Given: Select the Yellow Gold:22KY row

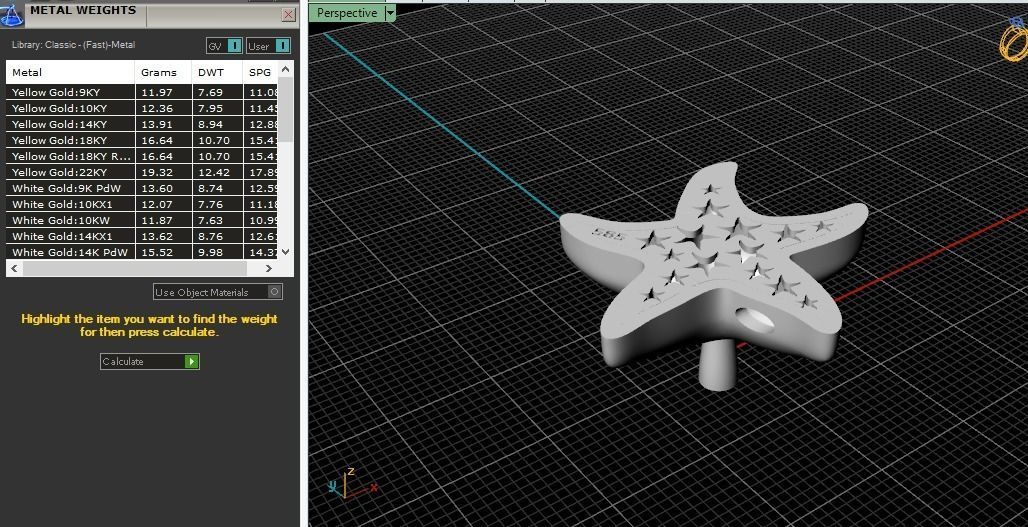Looking at the screenshot, I should 142,172.
